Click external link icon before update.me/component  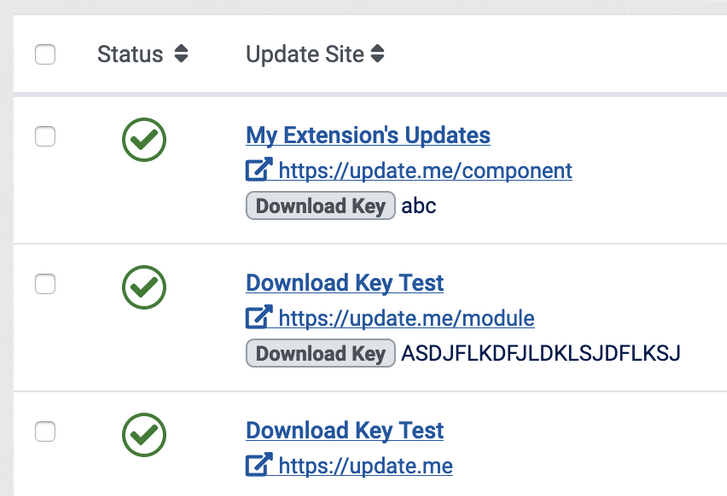pos(259,170)
